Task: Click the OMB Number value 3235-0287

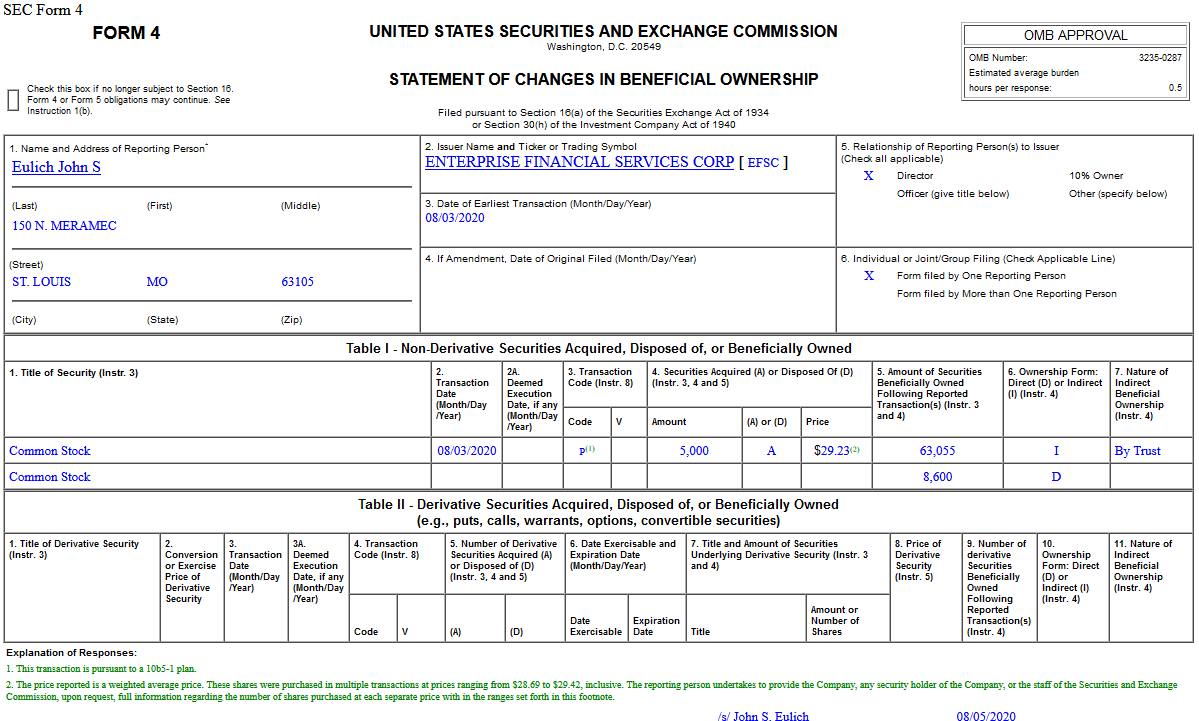Action: click(x=1160, y=57)
